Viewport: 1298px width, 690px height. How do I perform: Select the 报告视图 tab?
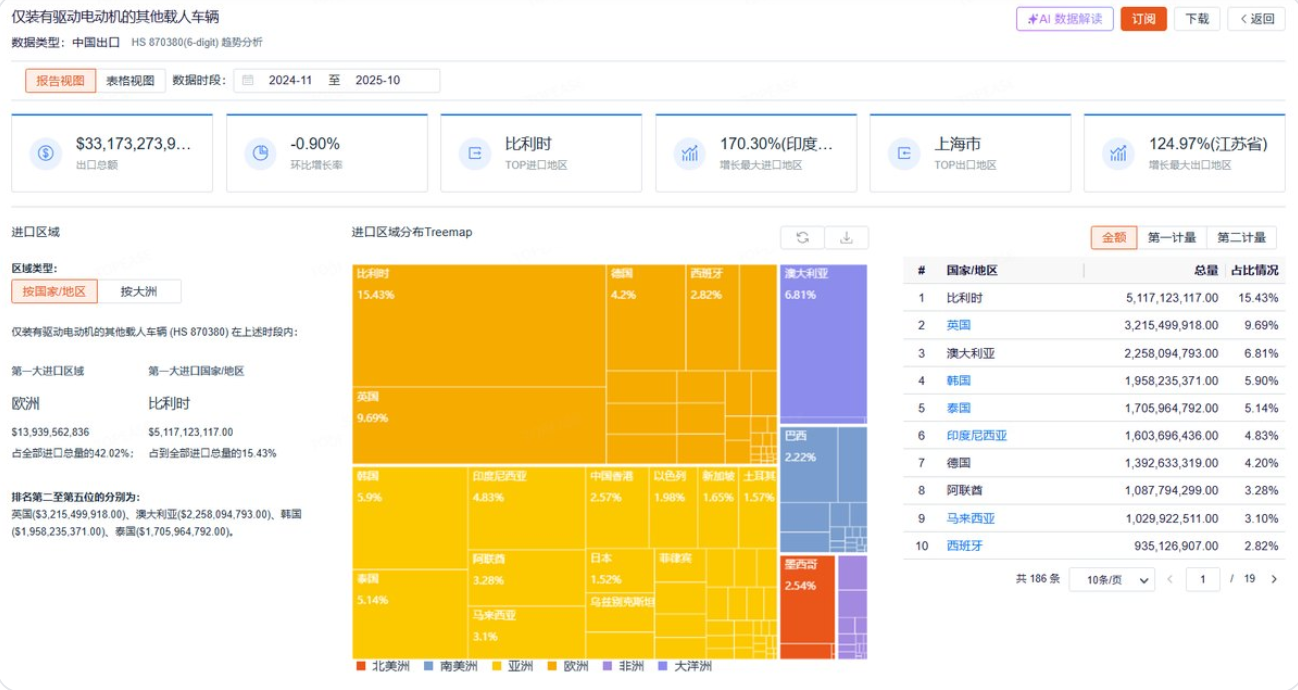61,81
